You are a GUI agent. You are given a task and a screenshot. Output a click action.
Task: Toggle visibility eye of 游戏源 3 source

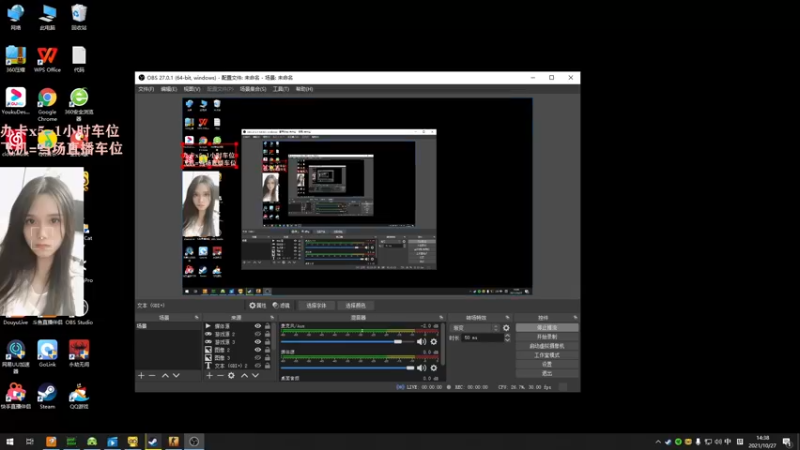click(258, 342)
